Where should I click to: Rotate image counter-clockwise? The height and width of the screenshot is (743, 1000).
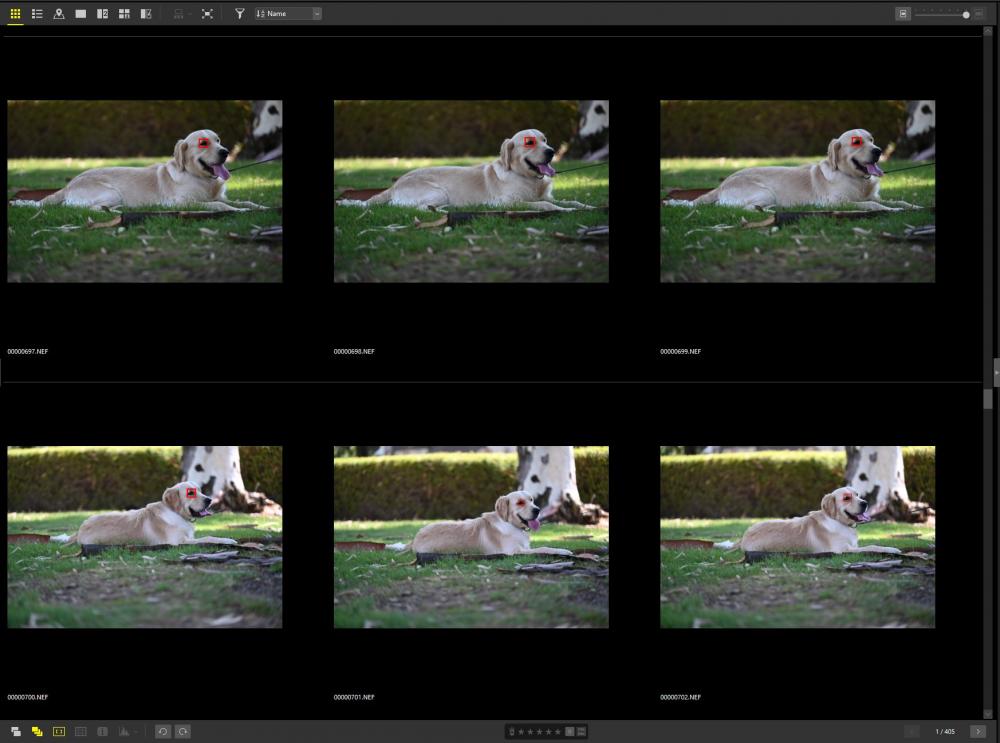coord(163,732)
